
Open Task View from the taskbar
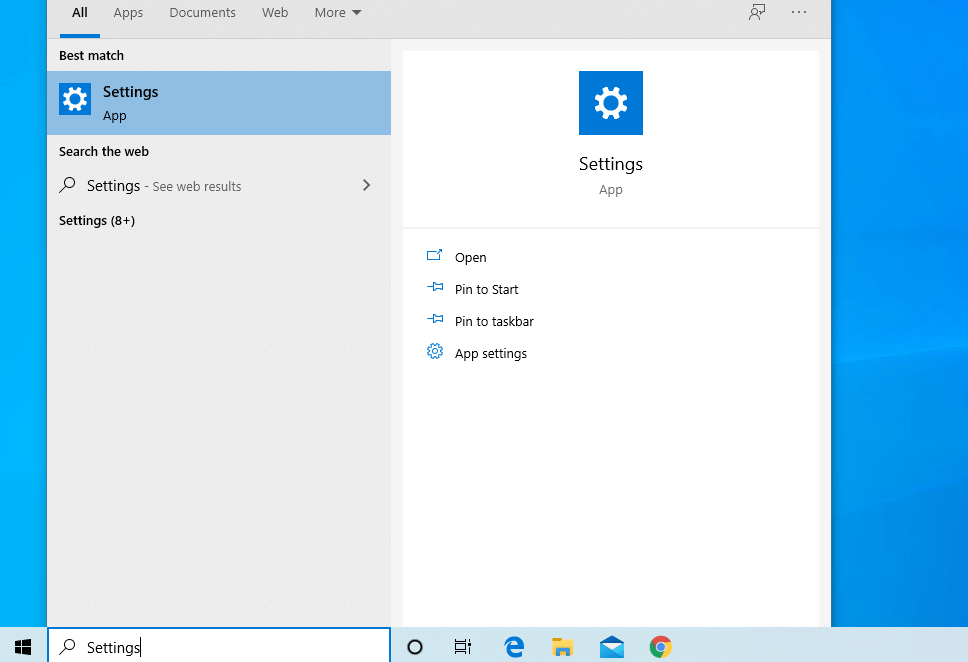(x=463, y=647)
